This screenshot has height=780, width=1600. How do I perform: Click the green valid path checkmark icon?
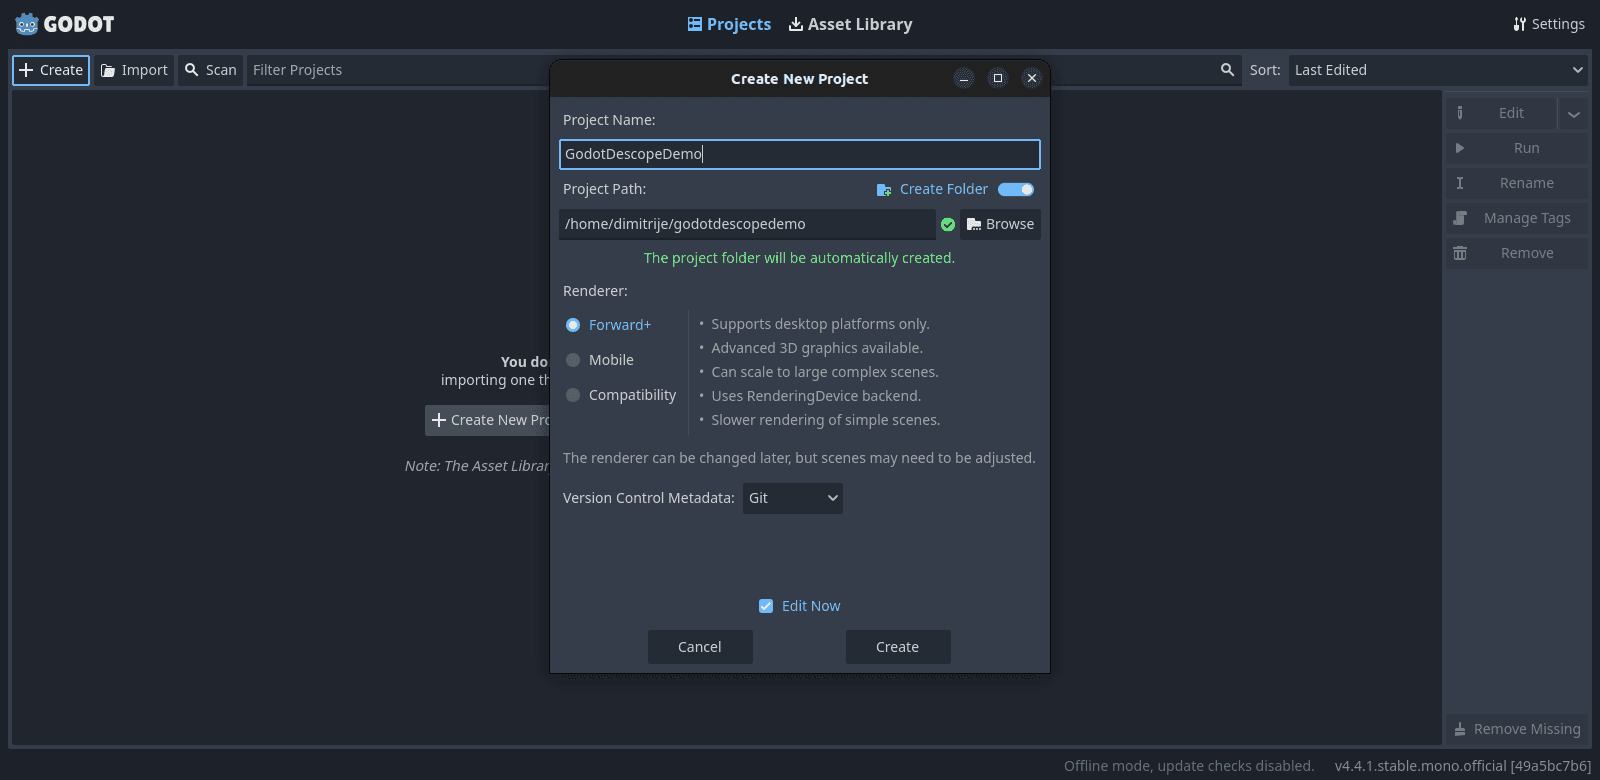tap(948, 225)
